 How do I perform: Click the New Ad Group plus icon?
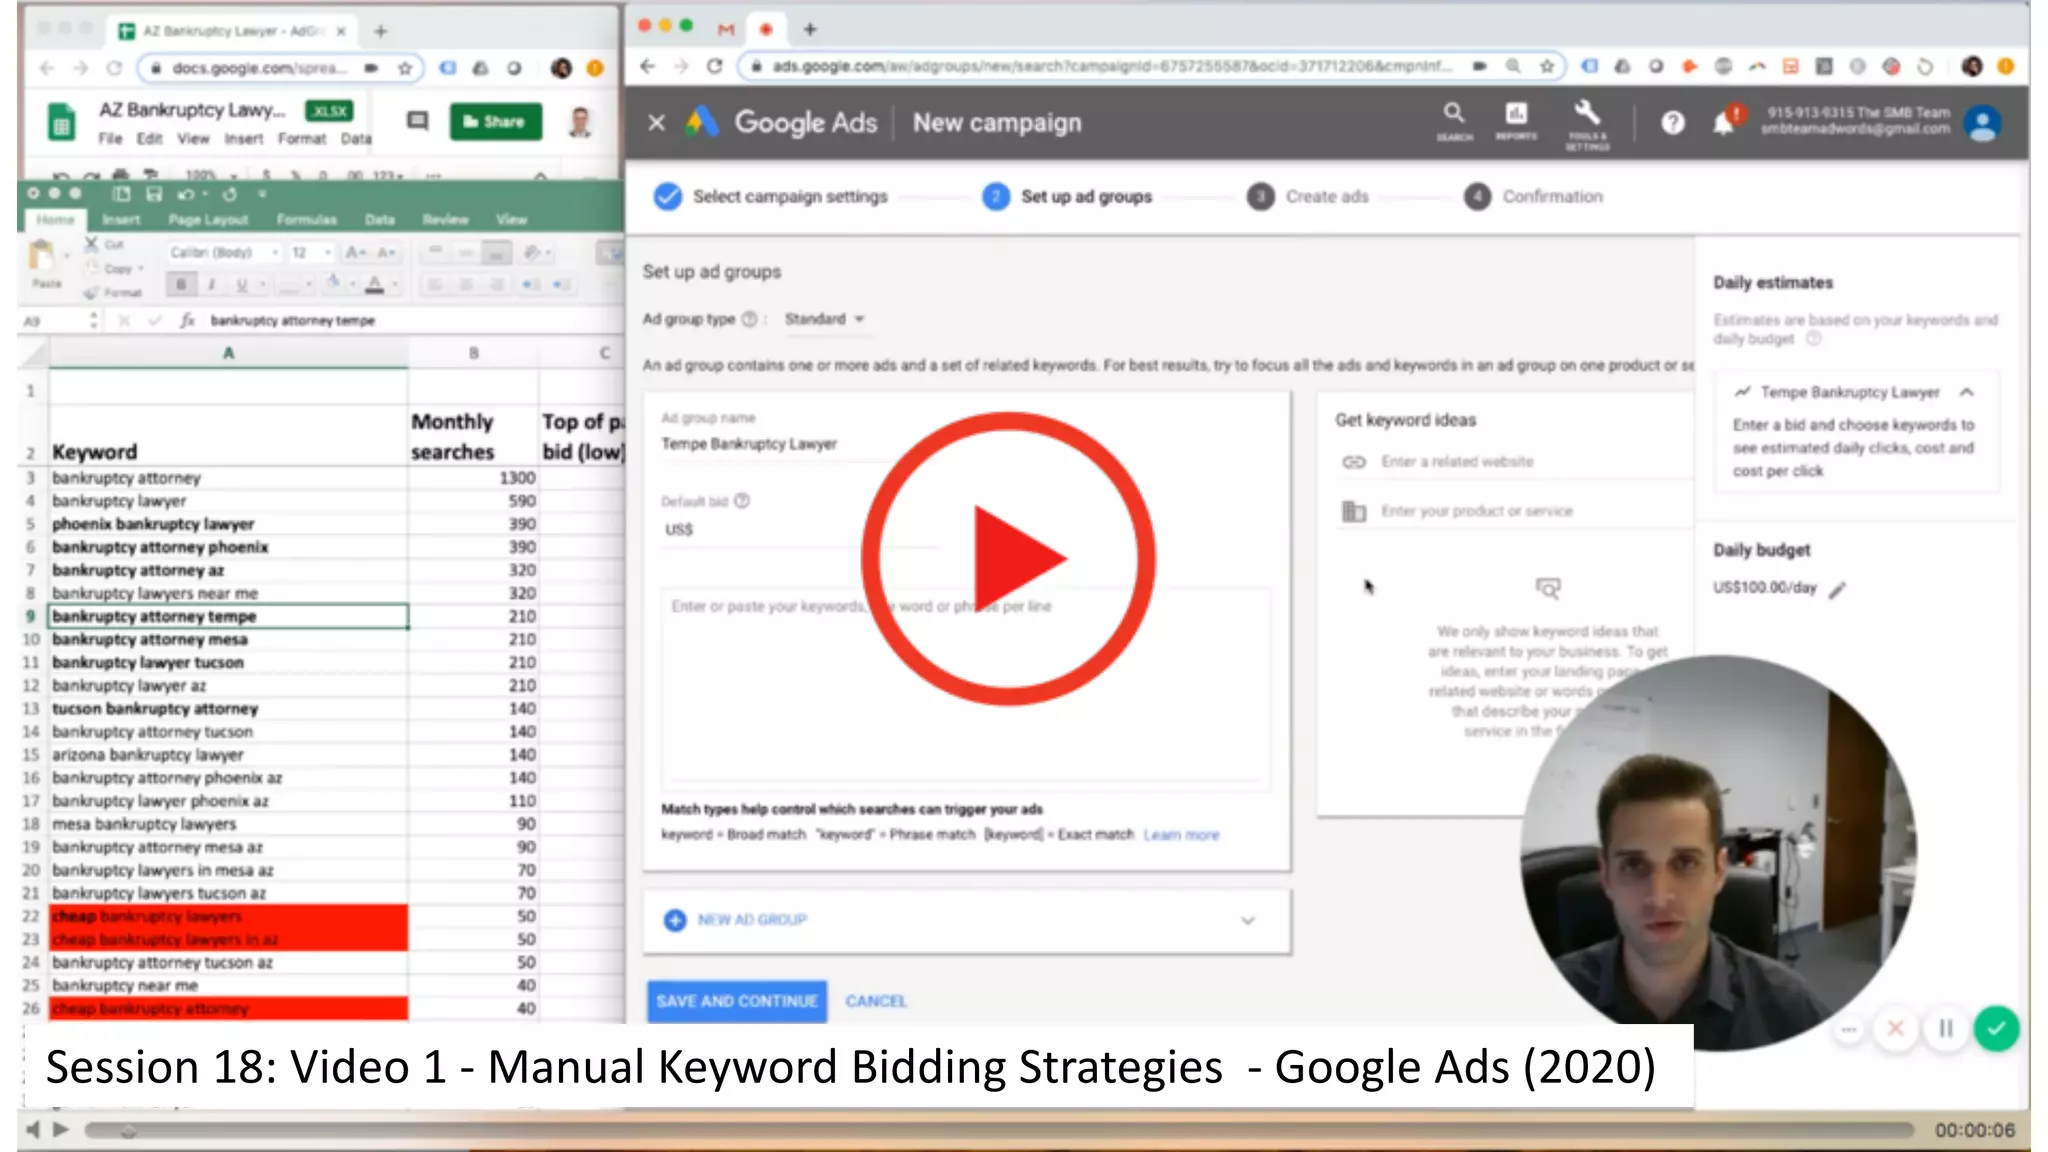[675, 920]
